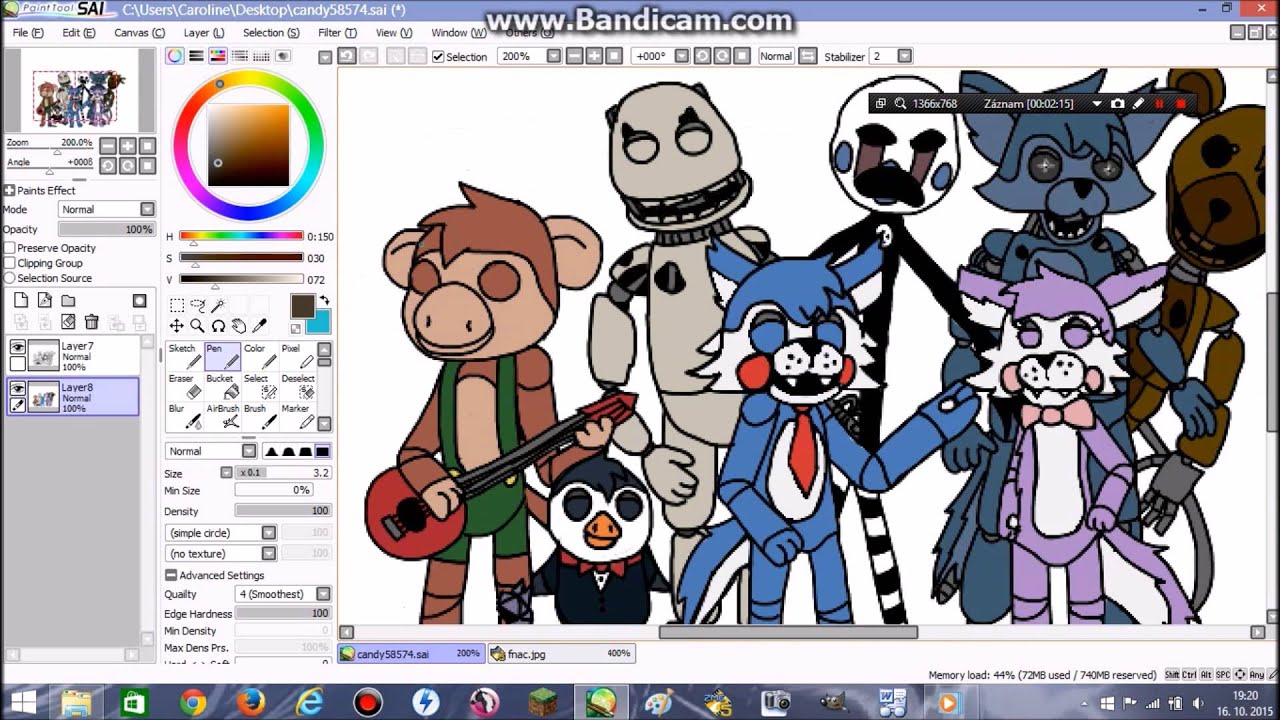Select the Selection Source radio option
The image size is (1280, 720).
tap(10, 278)
